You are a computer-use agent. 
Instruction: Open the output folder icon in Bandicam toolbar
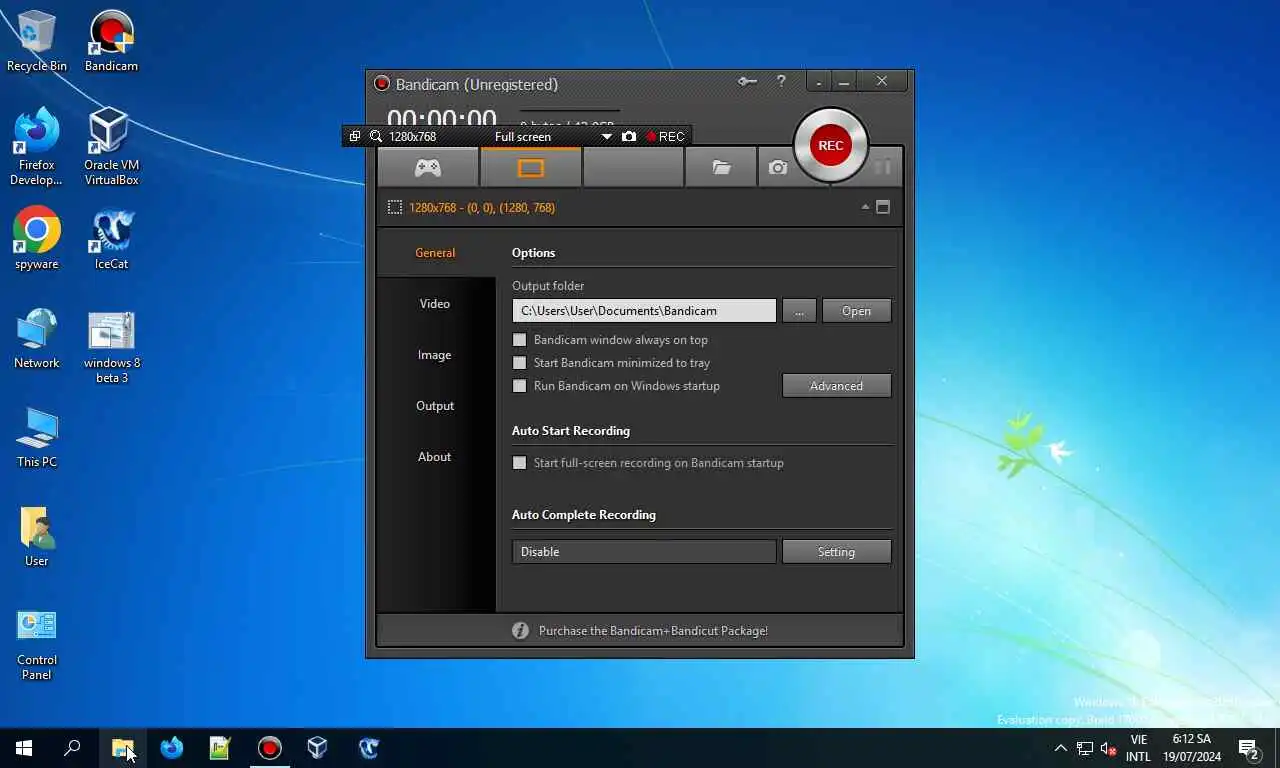721,168
